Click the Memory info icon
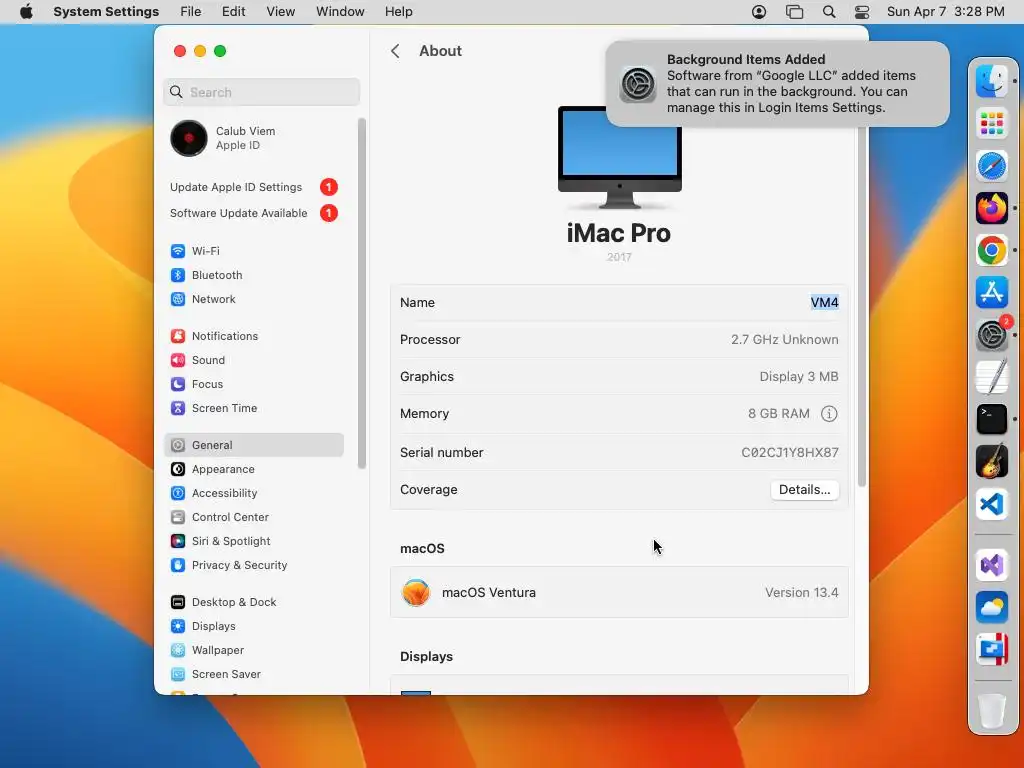The image size is (1024, 768). 829,413
